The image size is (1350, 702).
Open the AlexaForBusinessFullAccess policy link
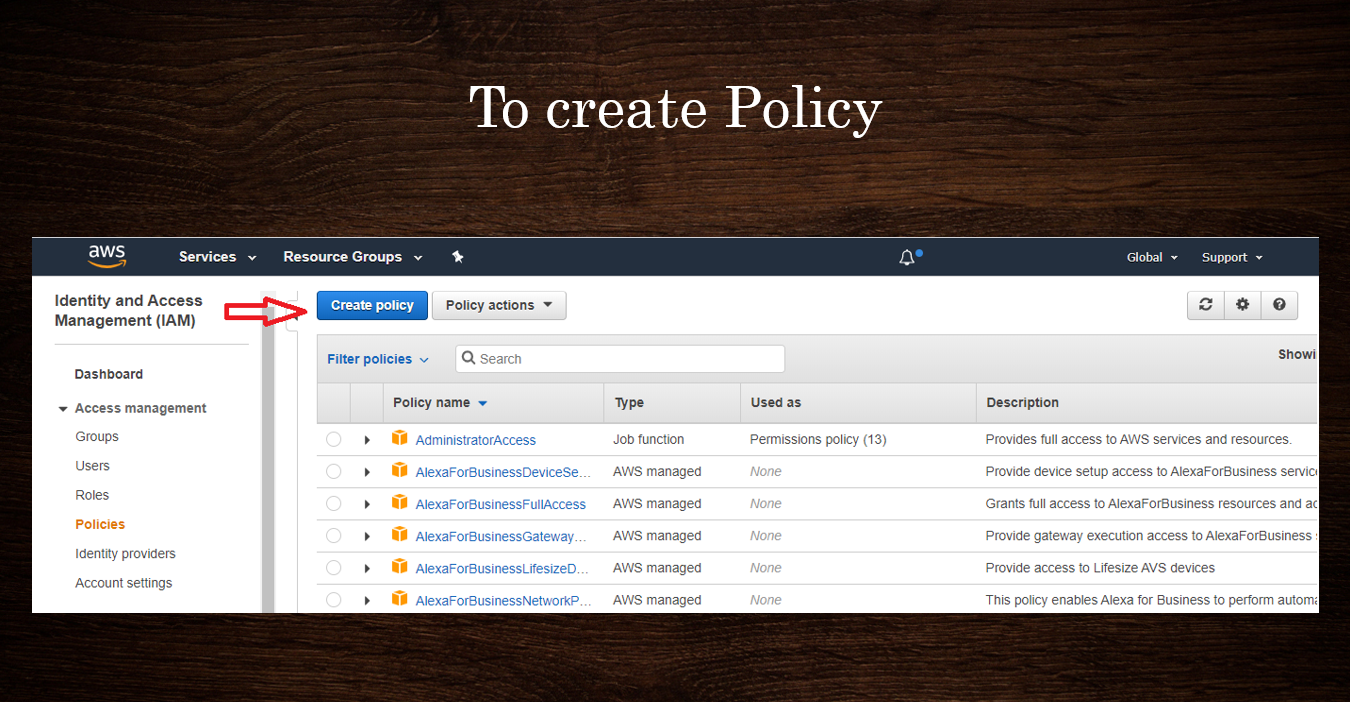[x=501, y=504]
